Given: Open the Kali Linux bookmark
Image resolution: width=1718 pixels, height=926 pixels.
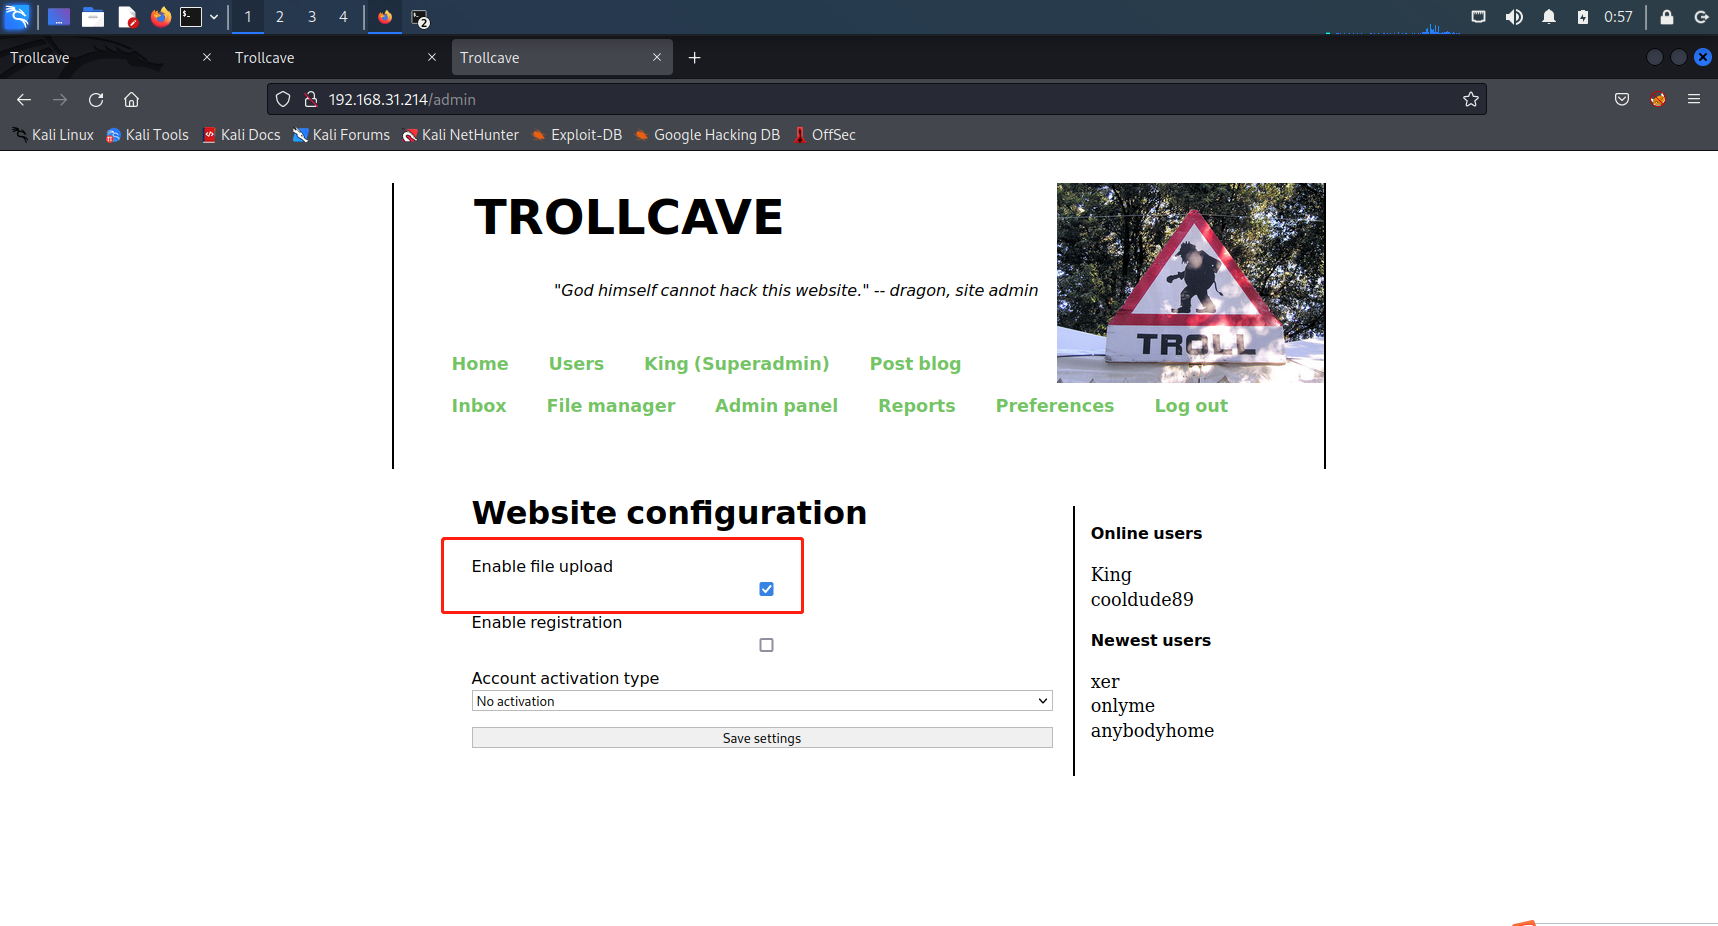Looking at the screenshot, I should click(x=52, y=135).
